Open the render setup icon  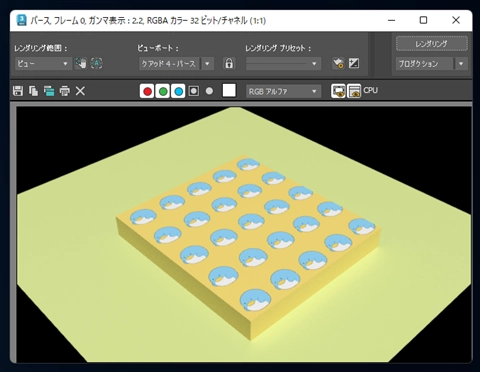(338, 63)
